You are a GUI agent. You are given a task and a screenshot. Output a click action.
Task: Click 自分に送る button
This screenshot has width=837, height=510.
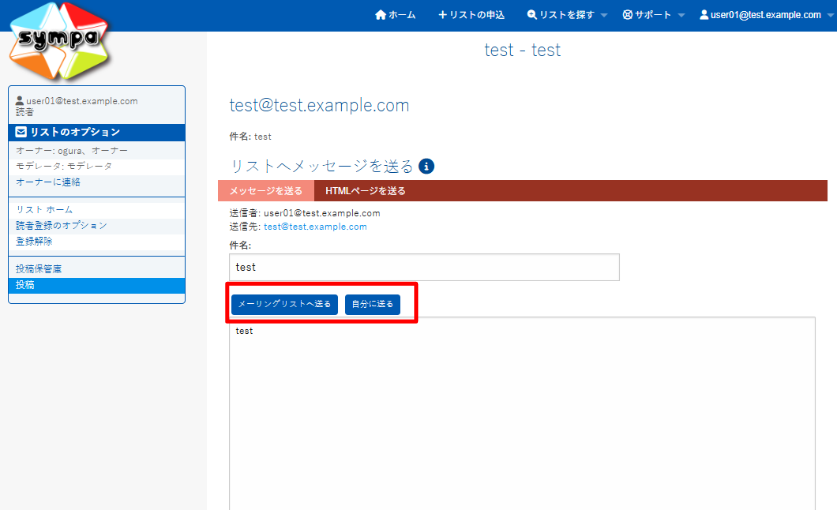(373, 304)
